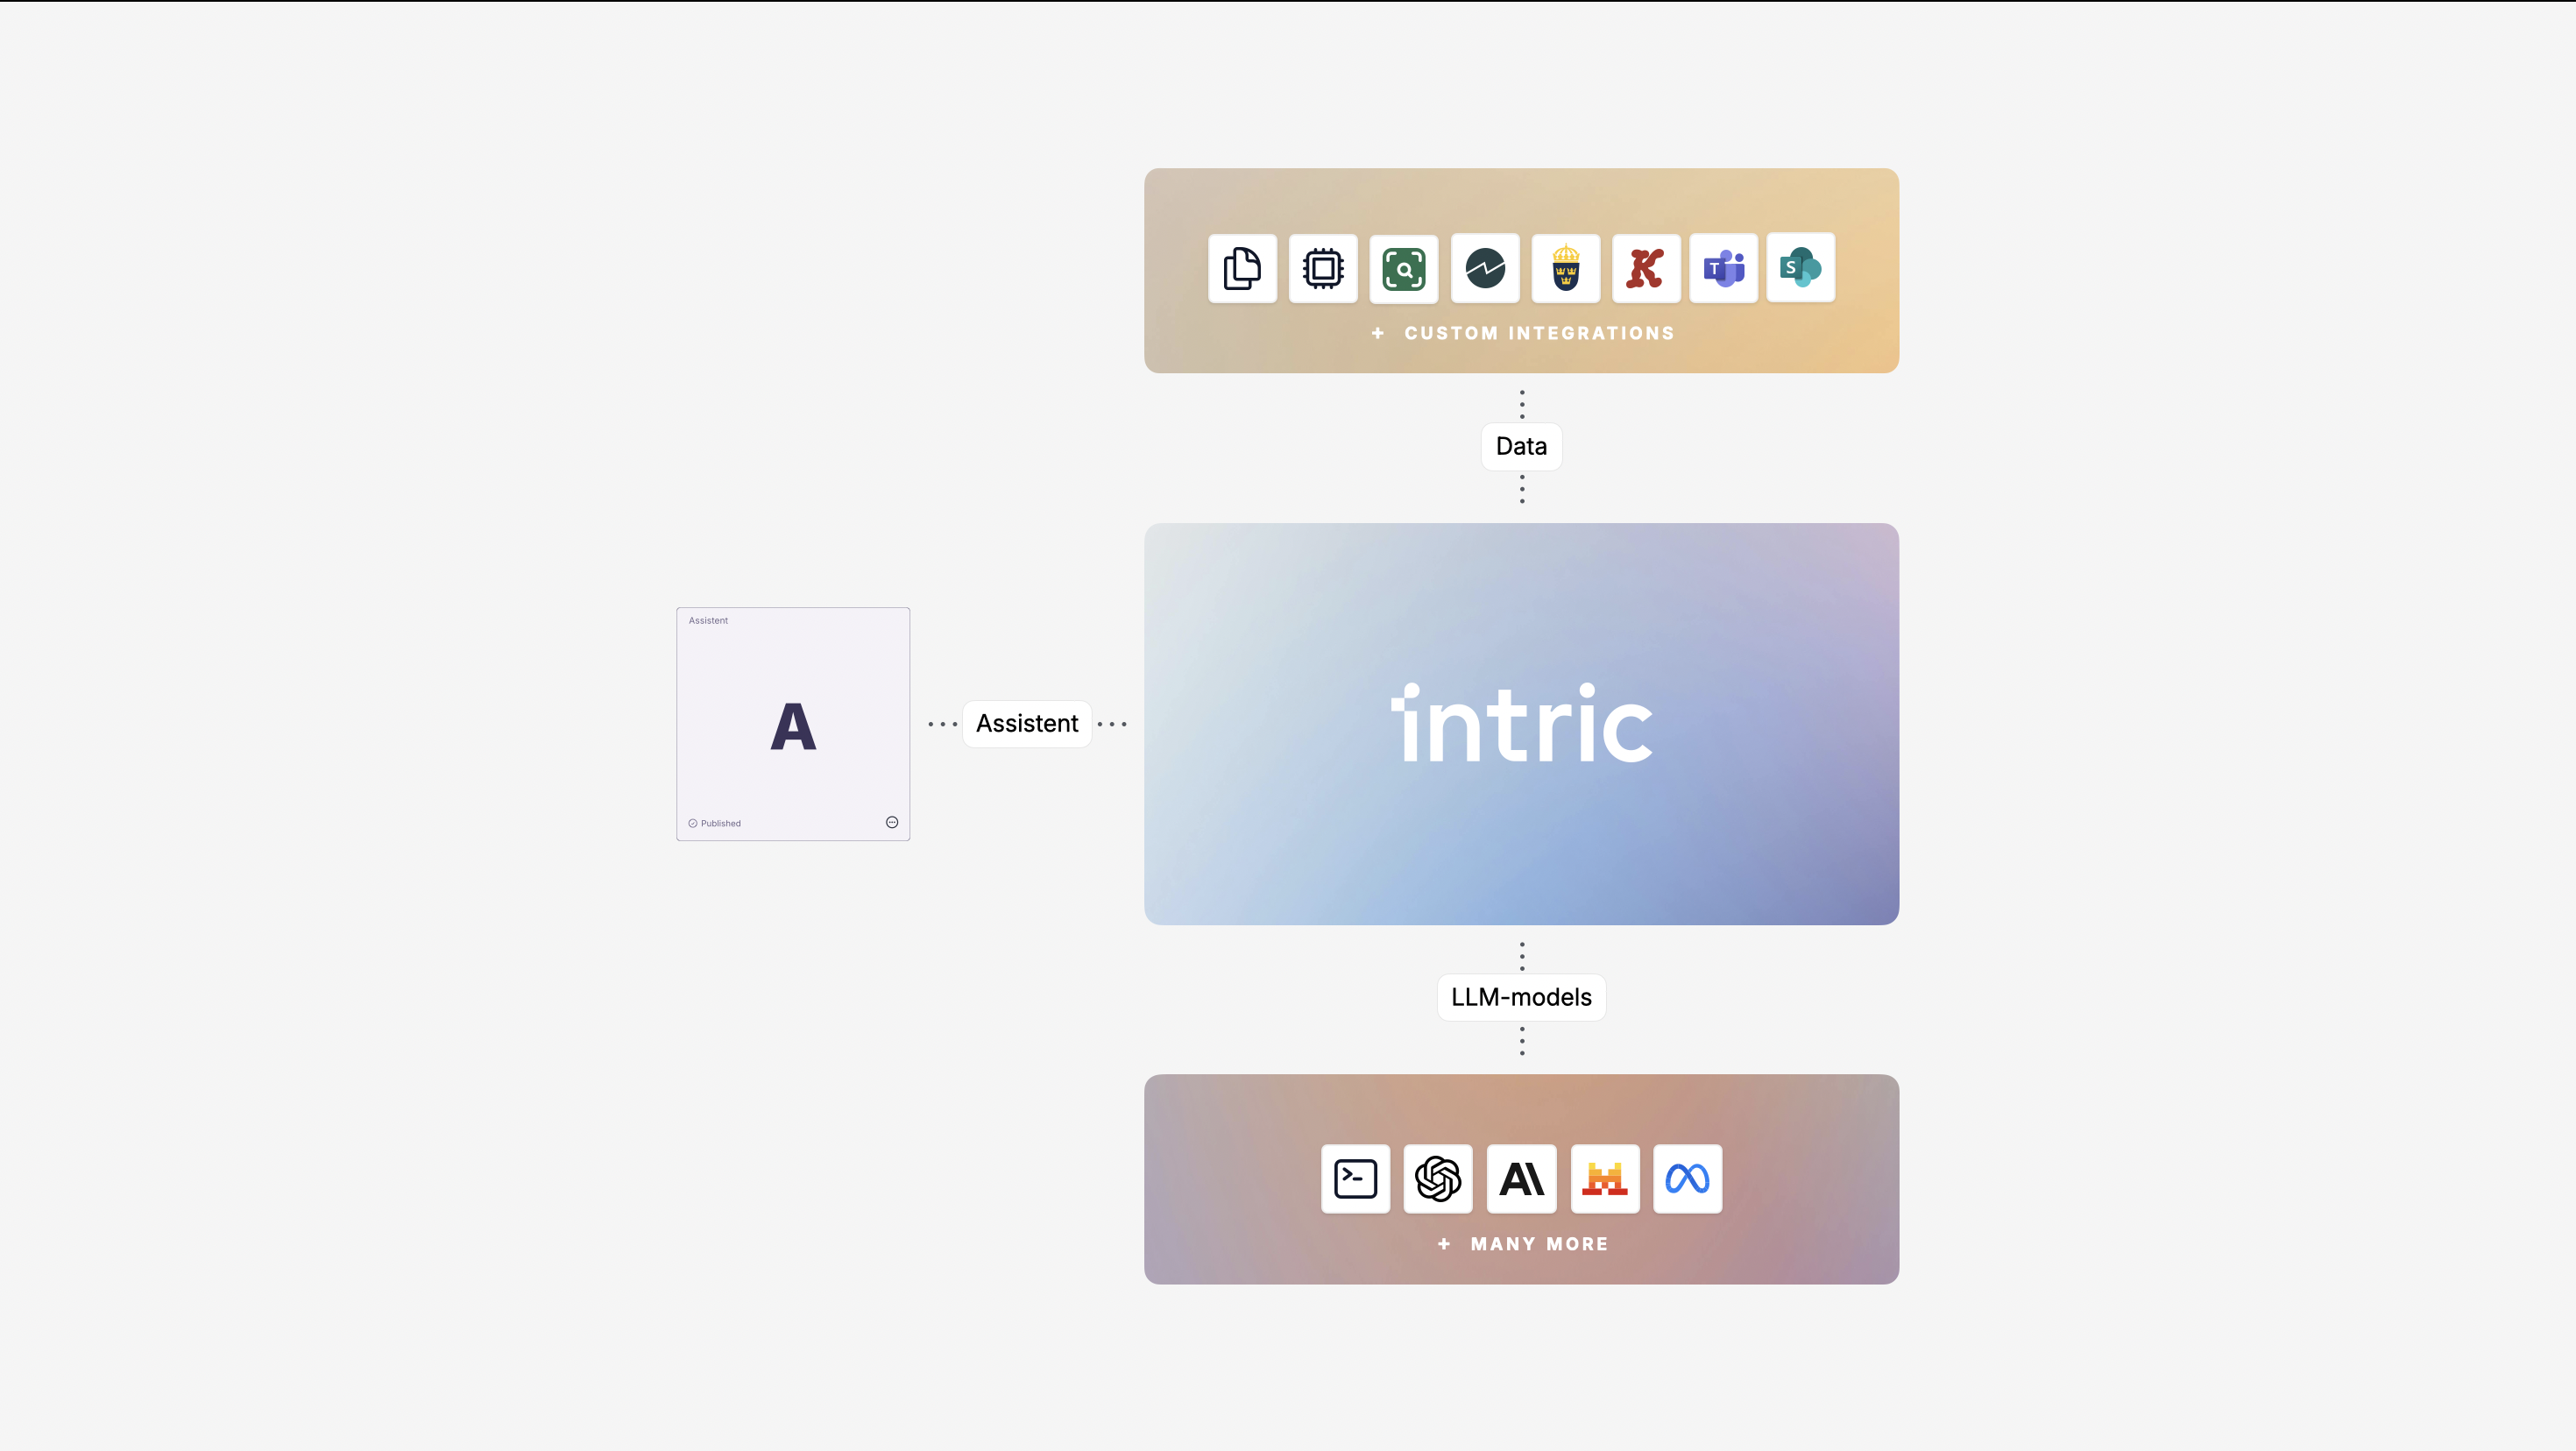Click the red K integration icon
The height and width of the screenshot is (1451, 2576).
(1645, 268)
